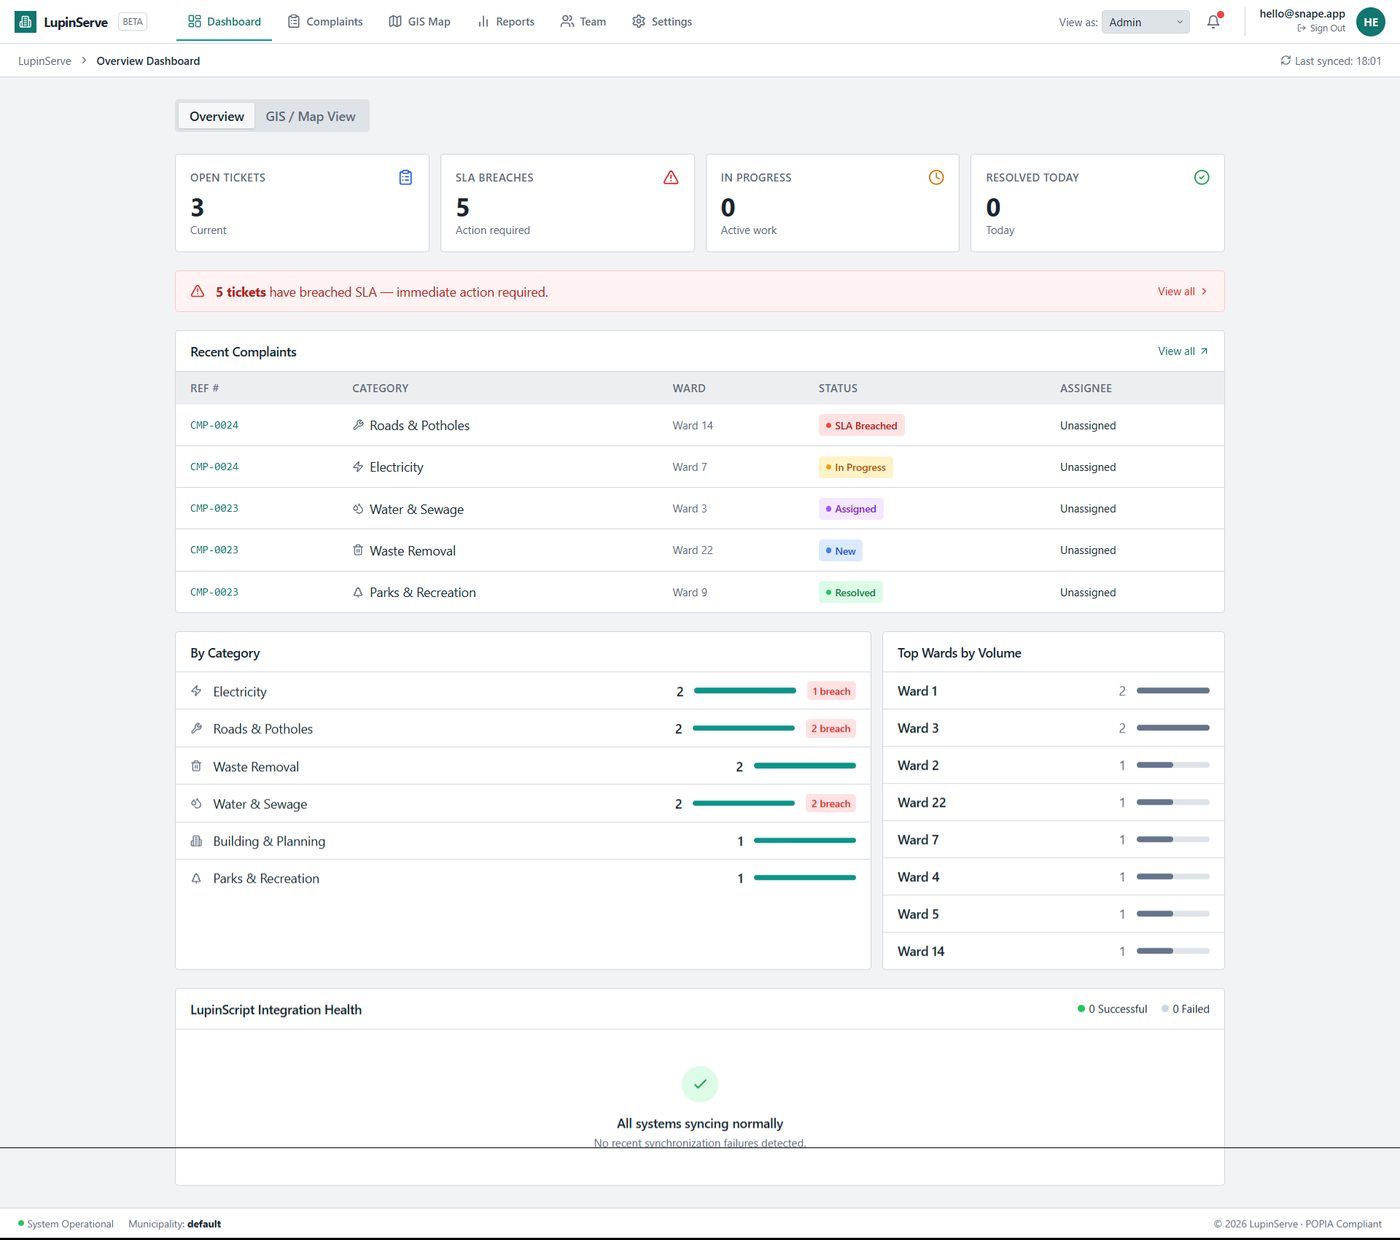The width and height of the screenshot is (1400, 1240).
Task: Click the Ward 22 row in Top Wards
Action: tap(1053, 802)
